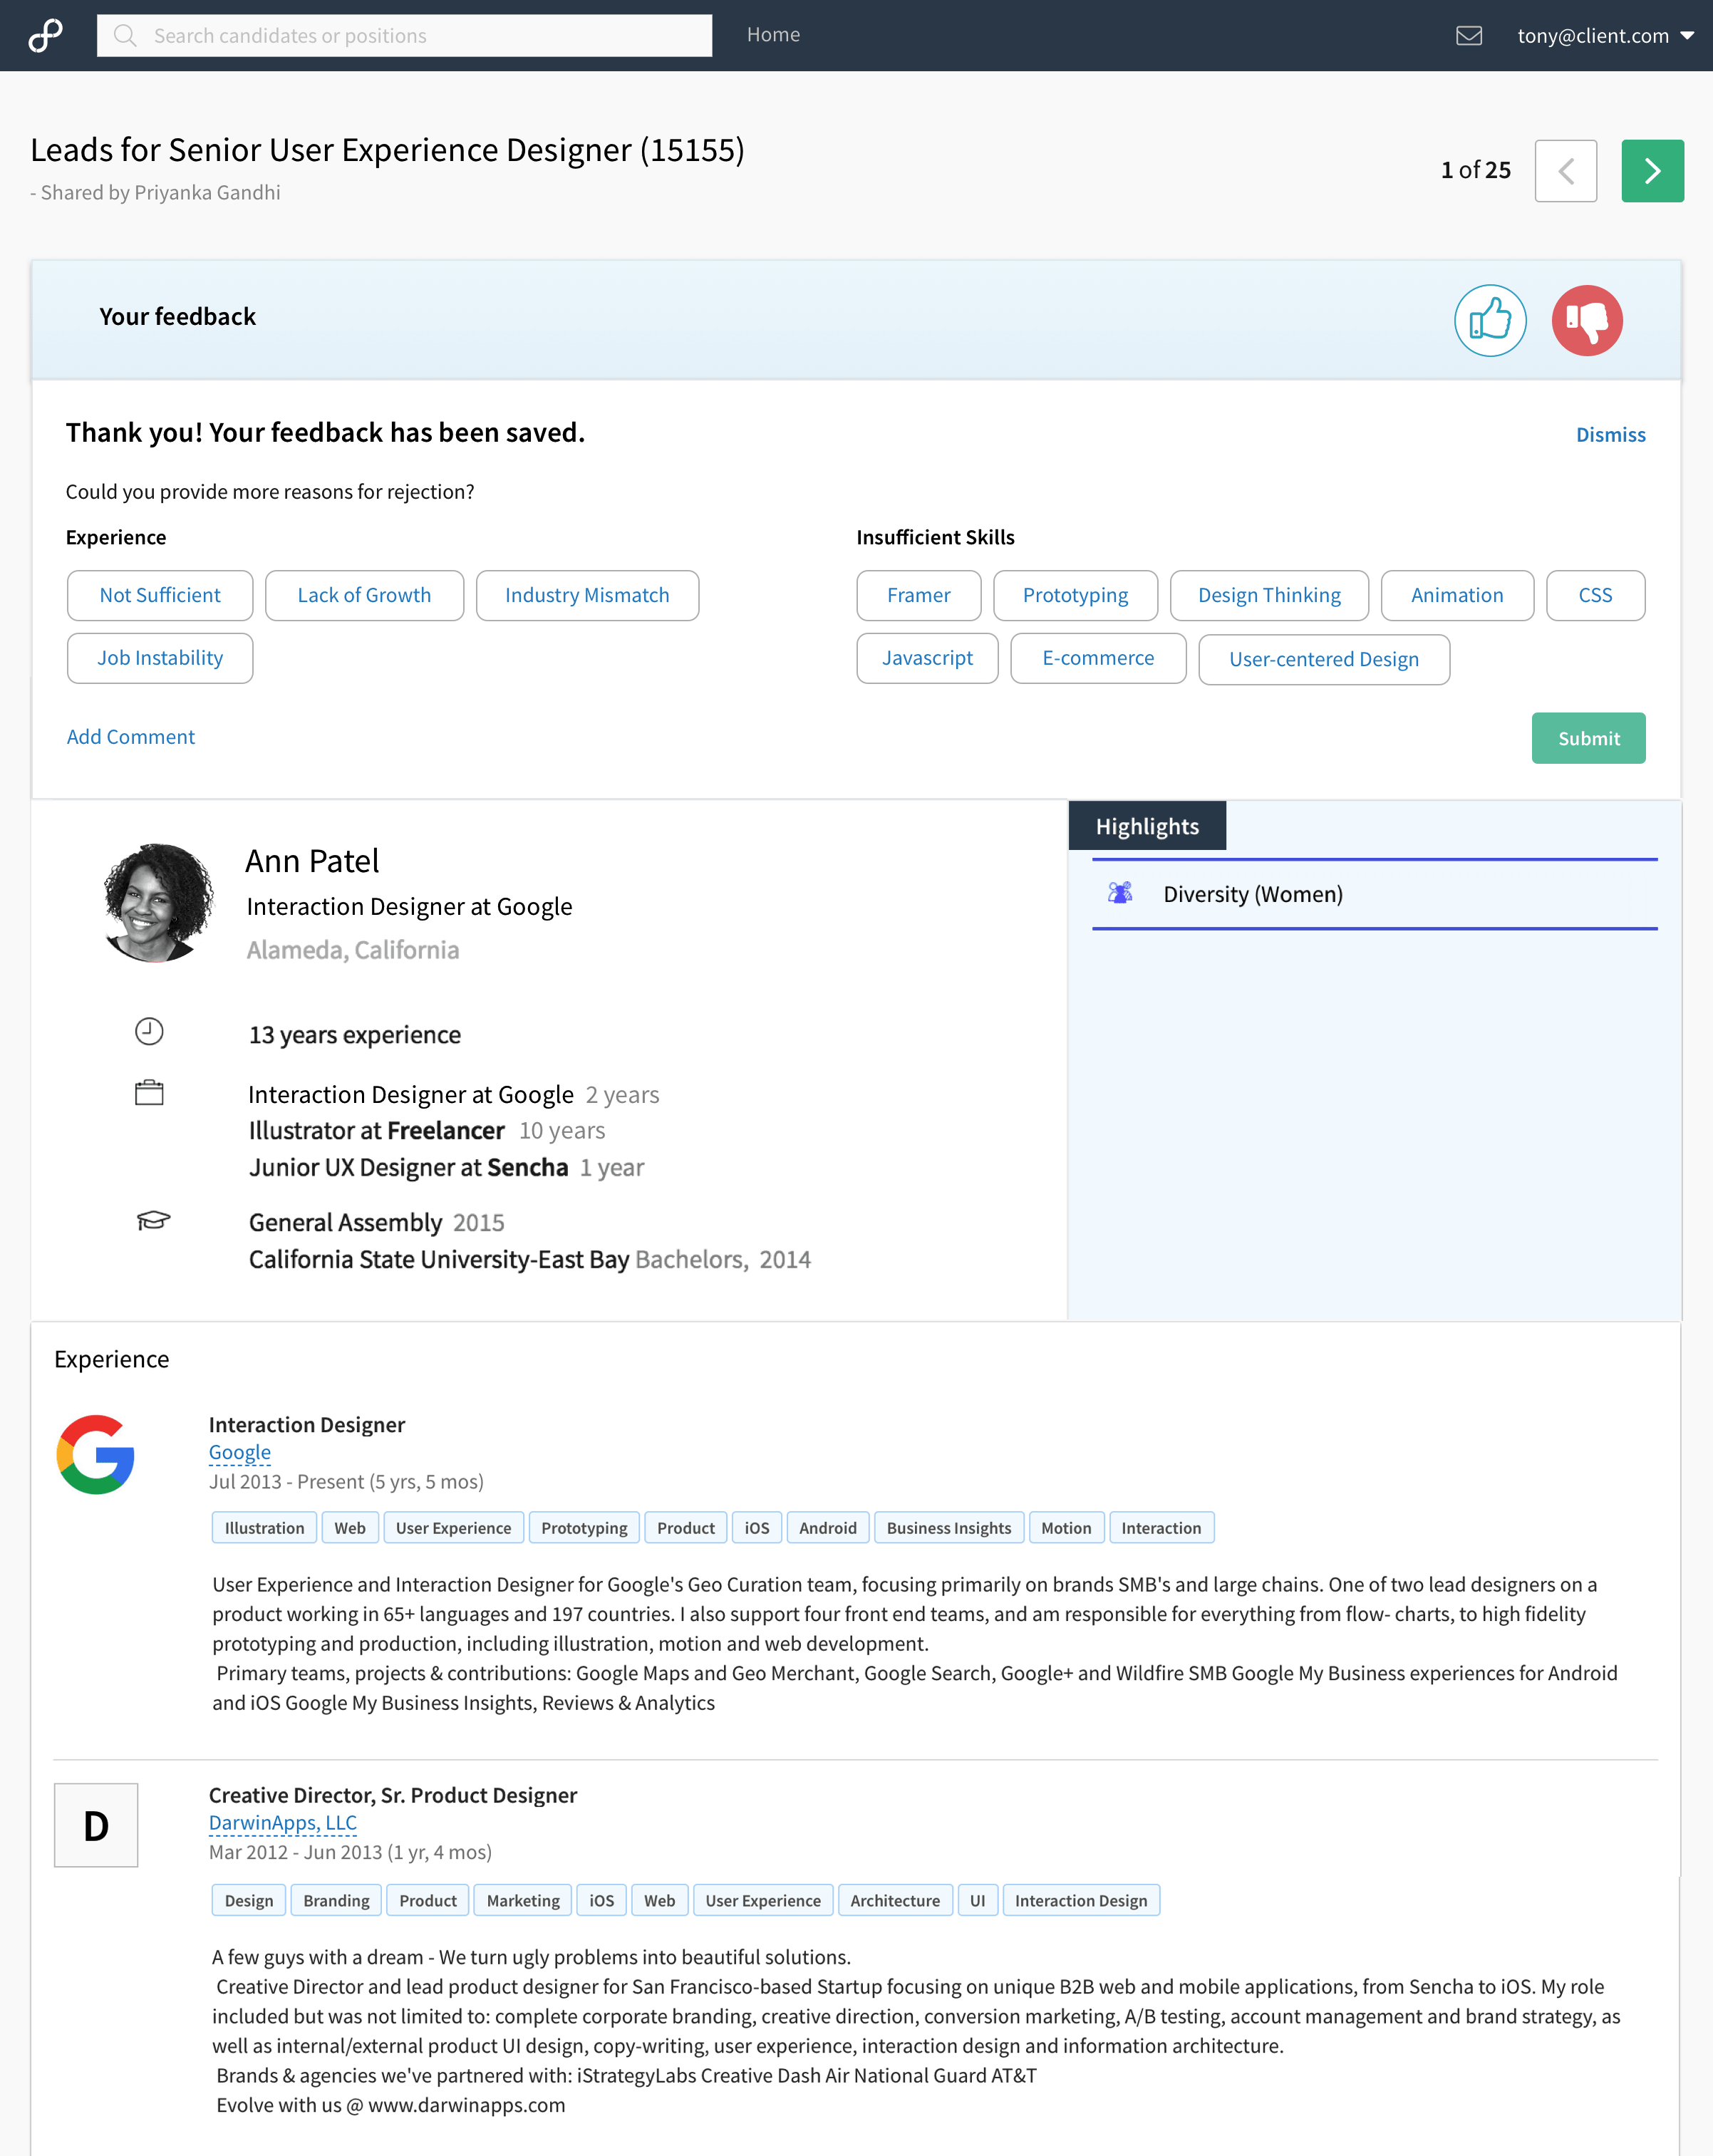Image resolution: width=1713 pixels, height=2156 pixels.
Task: Click the Android tag
Action: 827,1527
